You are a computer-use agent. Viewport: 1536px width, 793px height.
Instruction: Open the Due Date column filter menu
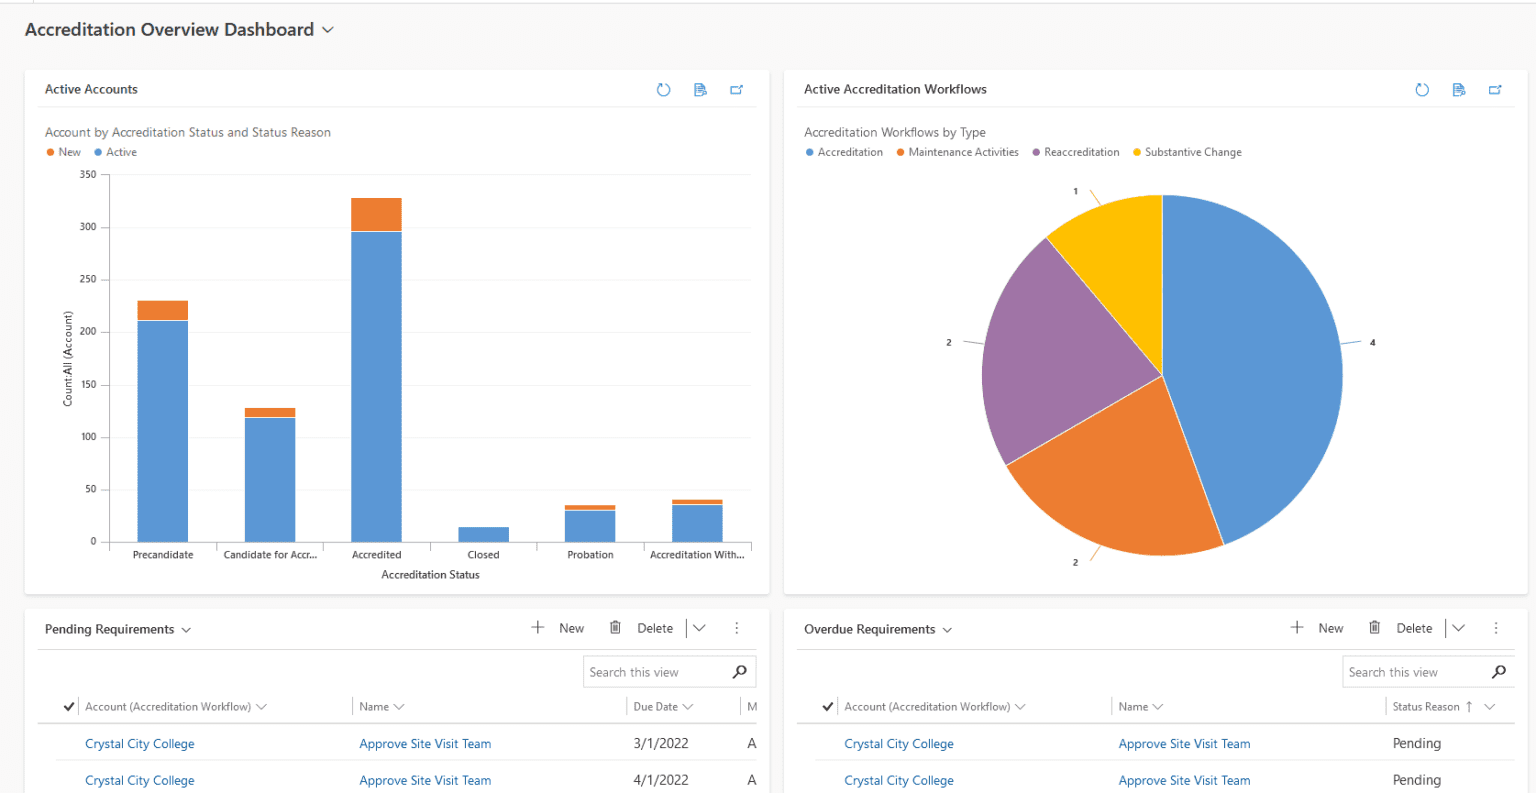click(x=688, y=706)
